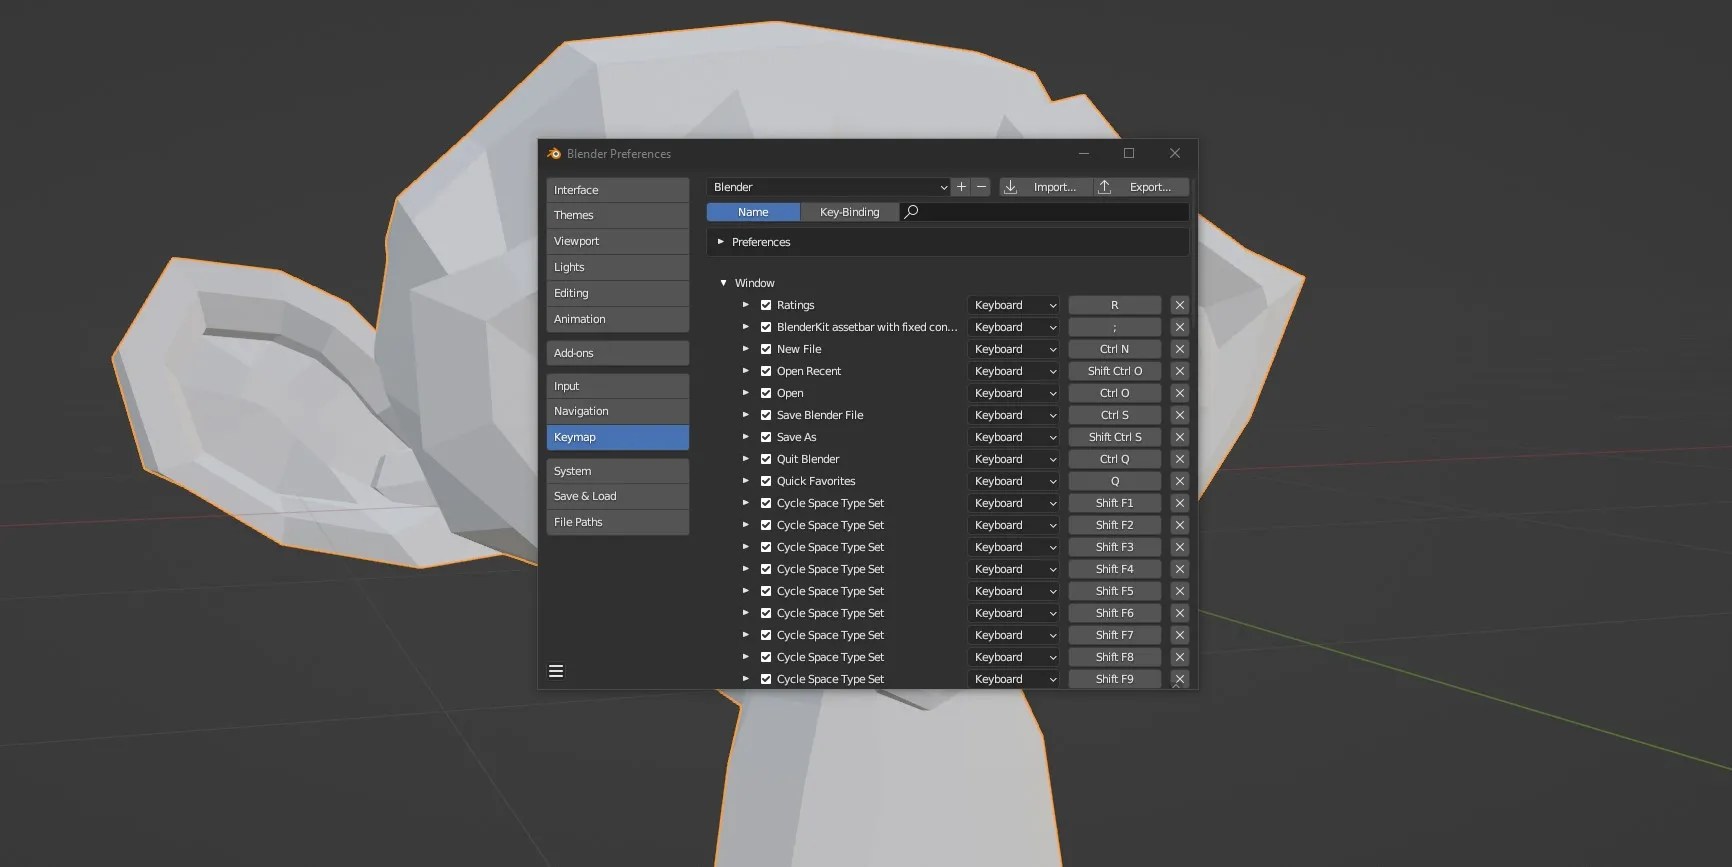Remove keymap preset with minus icon
1732x867 pixels.
pyautogui.click(x=981, y=187)
